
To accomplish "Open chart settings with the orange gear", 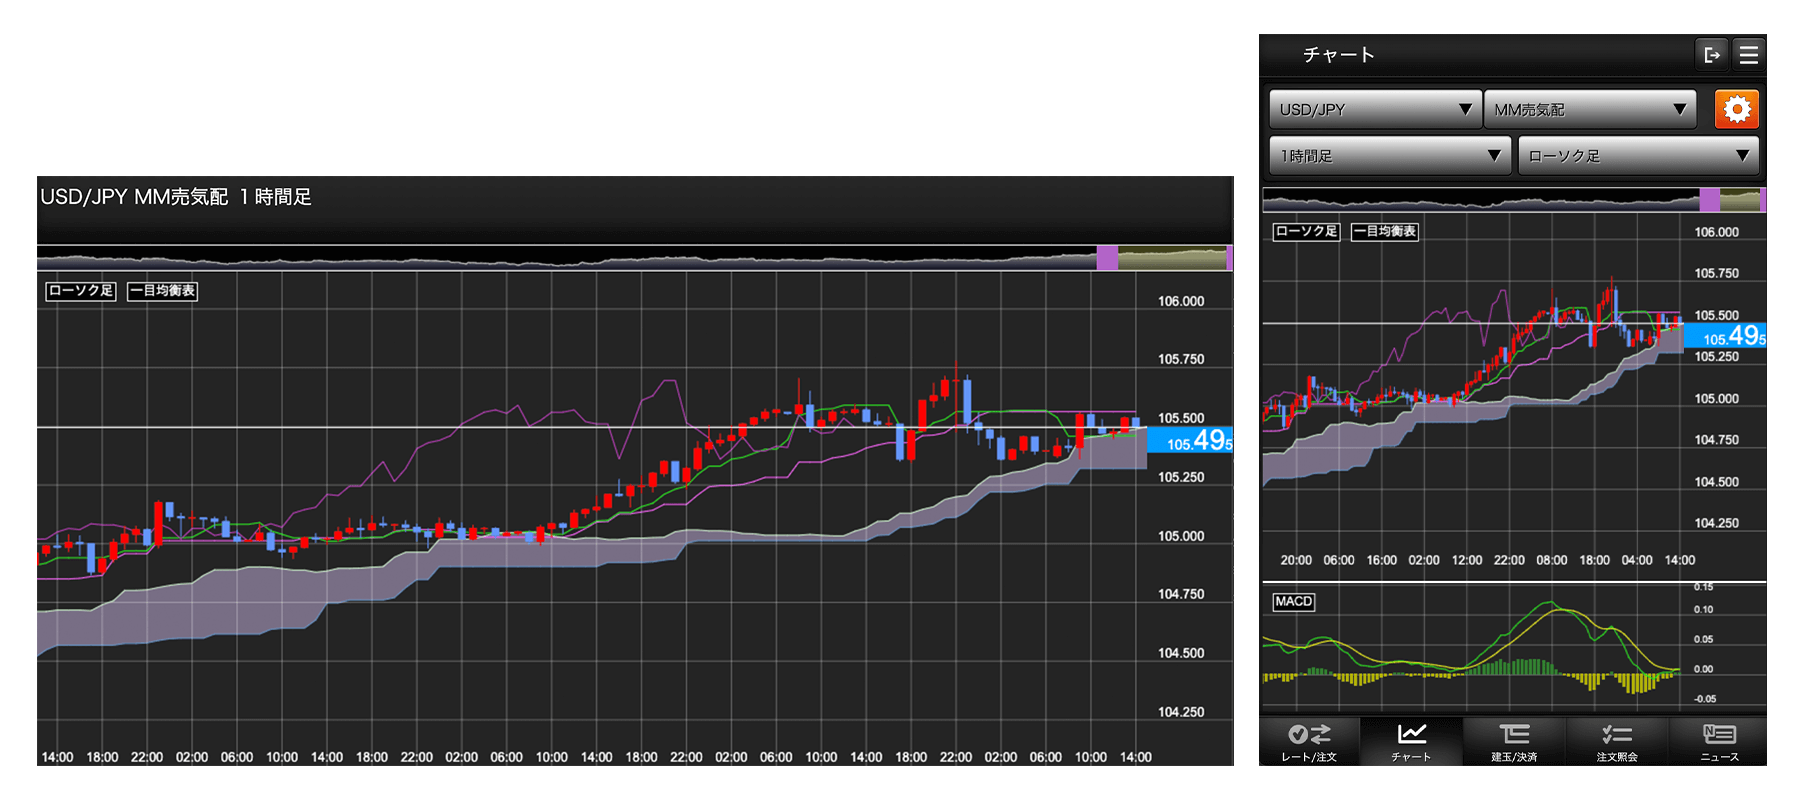I will click(1737, 109).
